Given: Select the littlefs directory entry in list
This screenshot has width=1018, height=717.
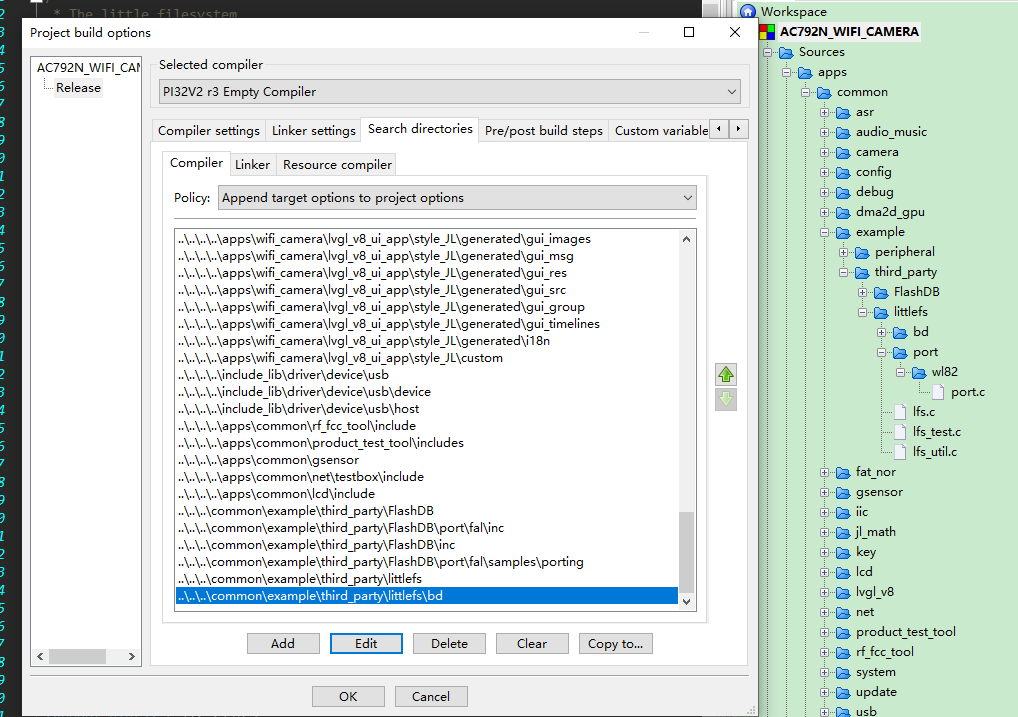Looking at the screenshot, I should (x=427, y=579).
